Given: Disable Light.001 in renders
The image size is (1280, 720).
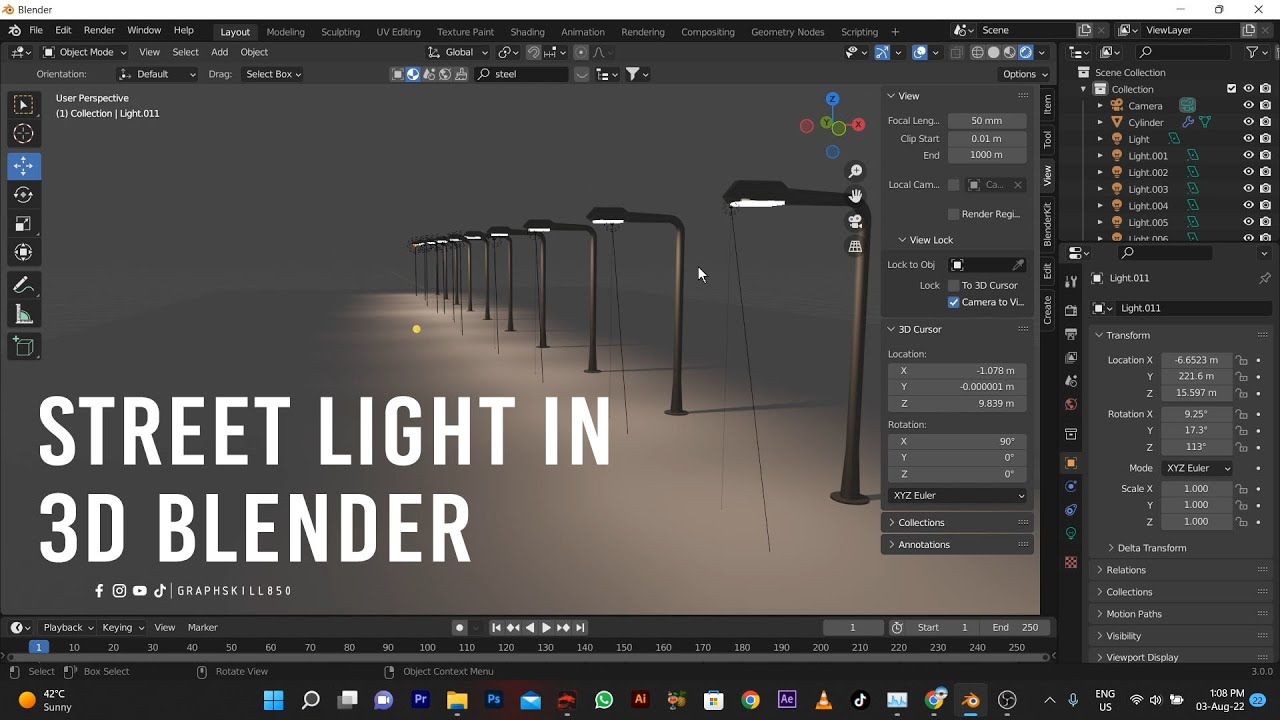Looking at the screenshot, I should pos(1265,156).
